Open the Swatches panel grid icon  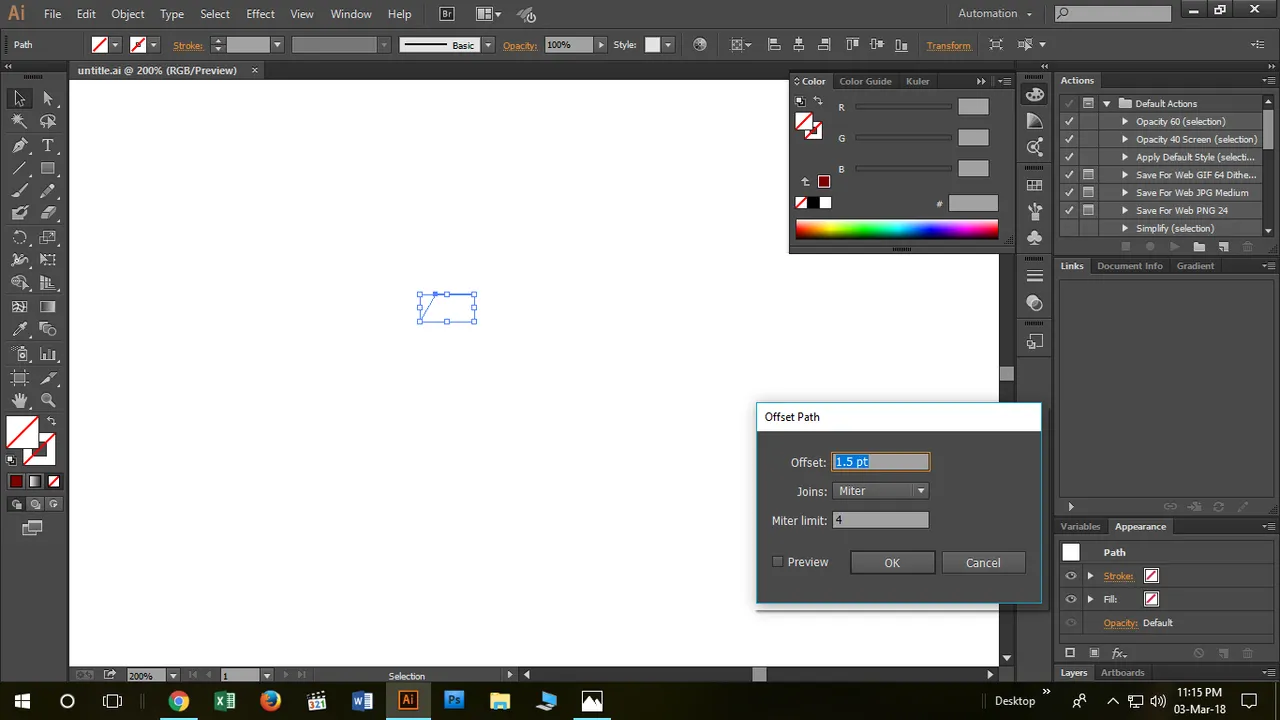click(x=1035, y=186)
